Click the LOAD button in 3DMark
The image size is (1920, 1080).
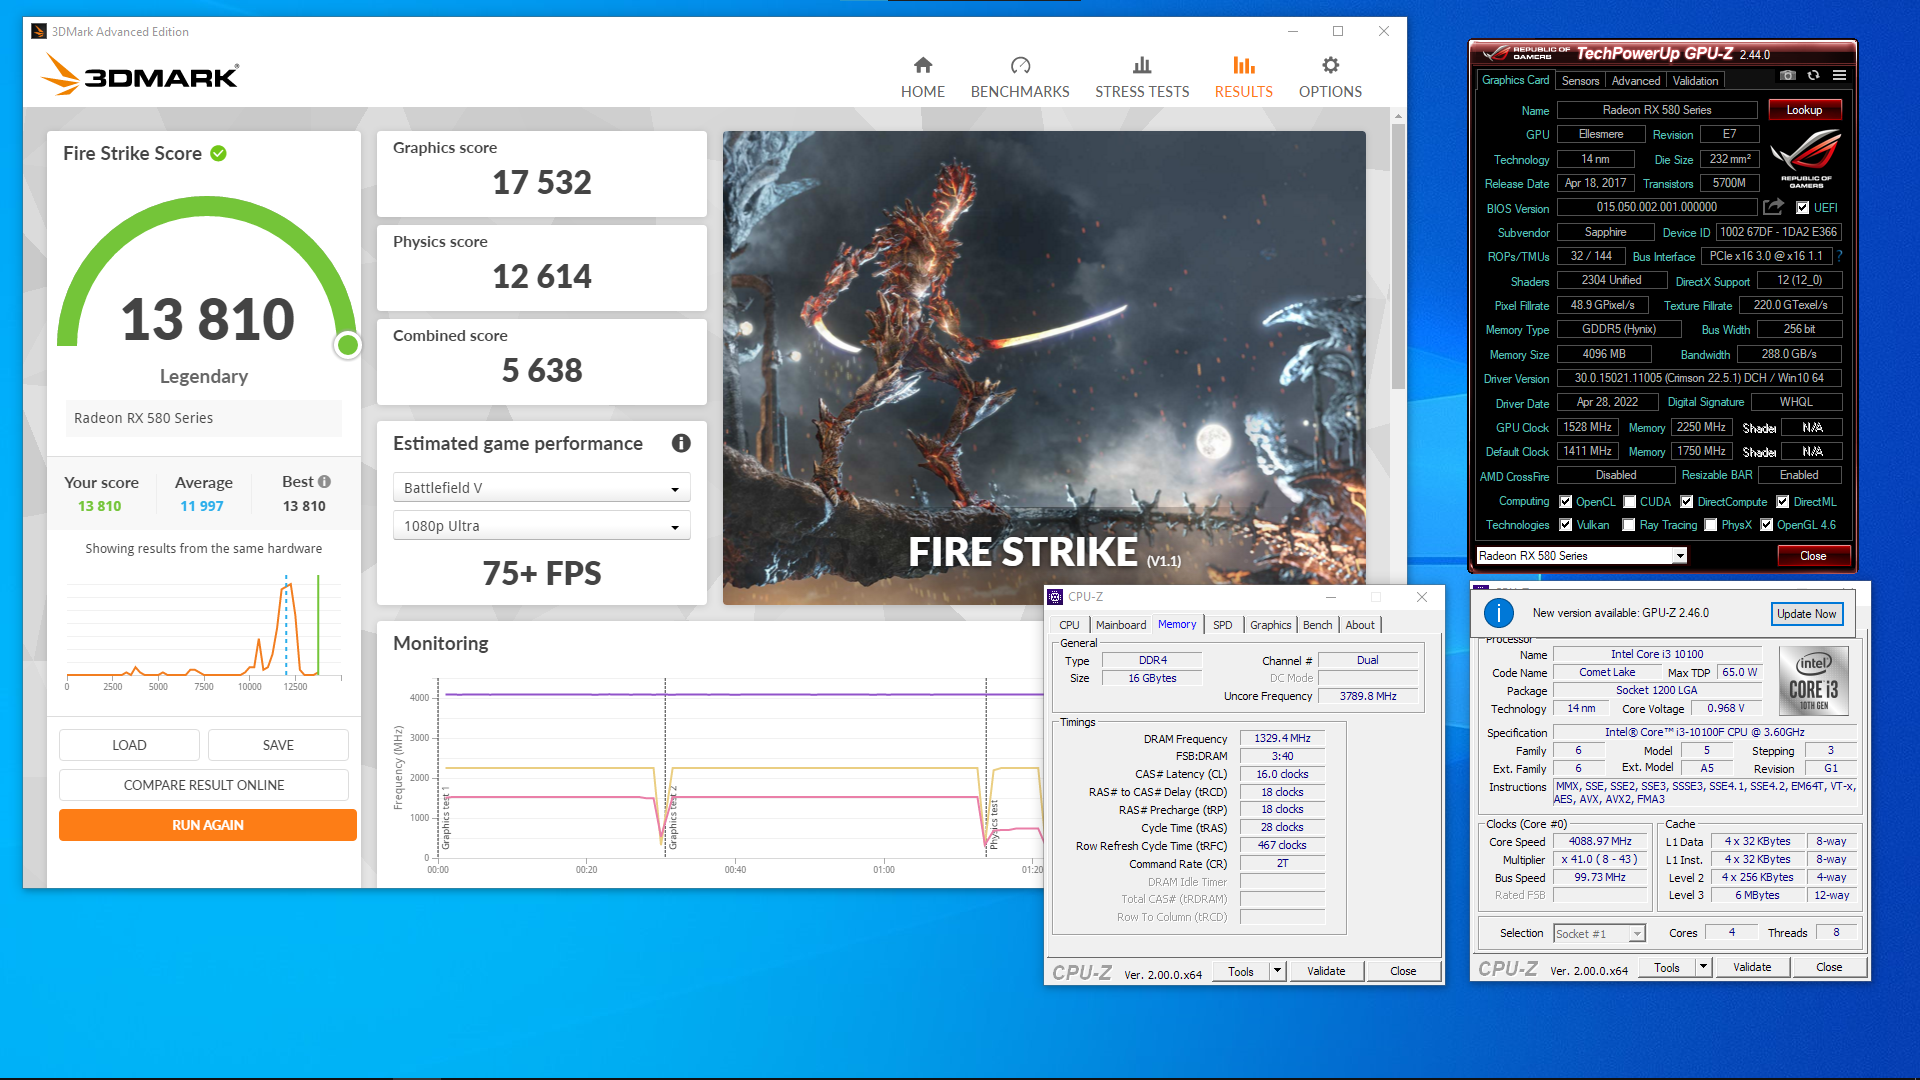click(129, 745)
